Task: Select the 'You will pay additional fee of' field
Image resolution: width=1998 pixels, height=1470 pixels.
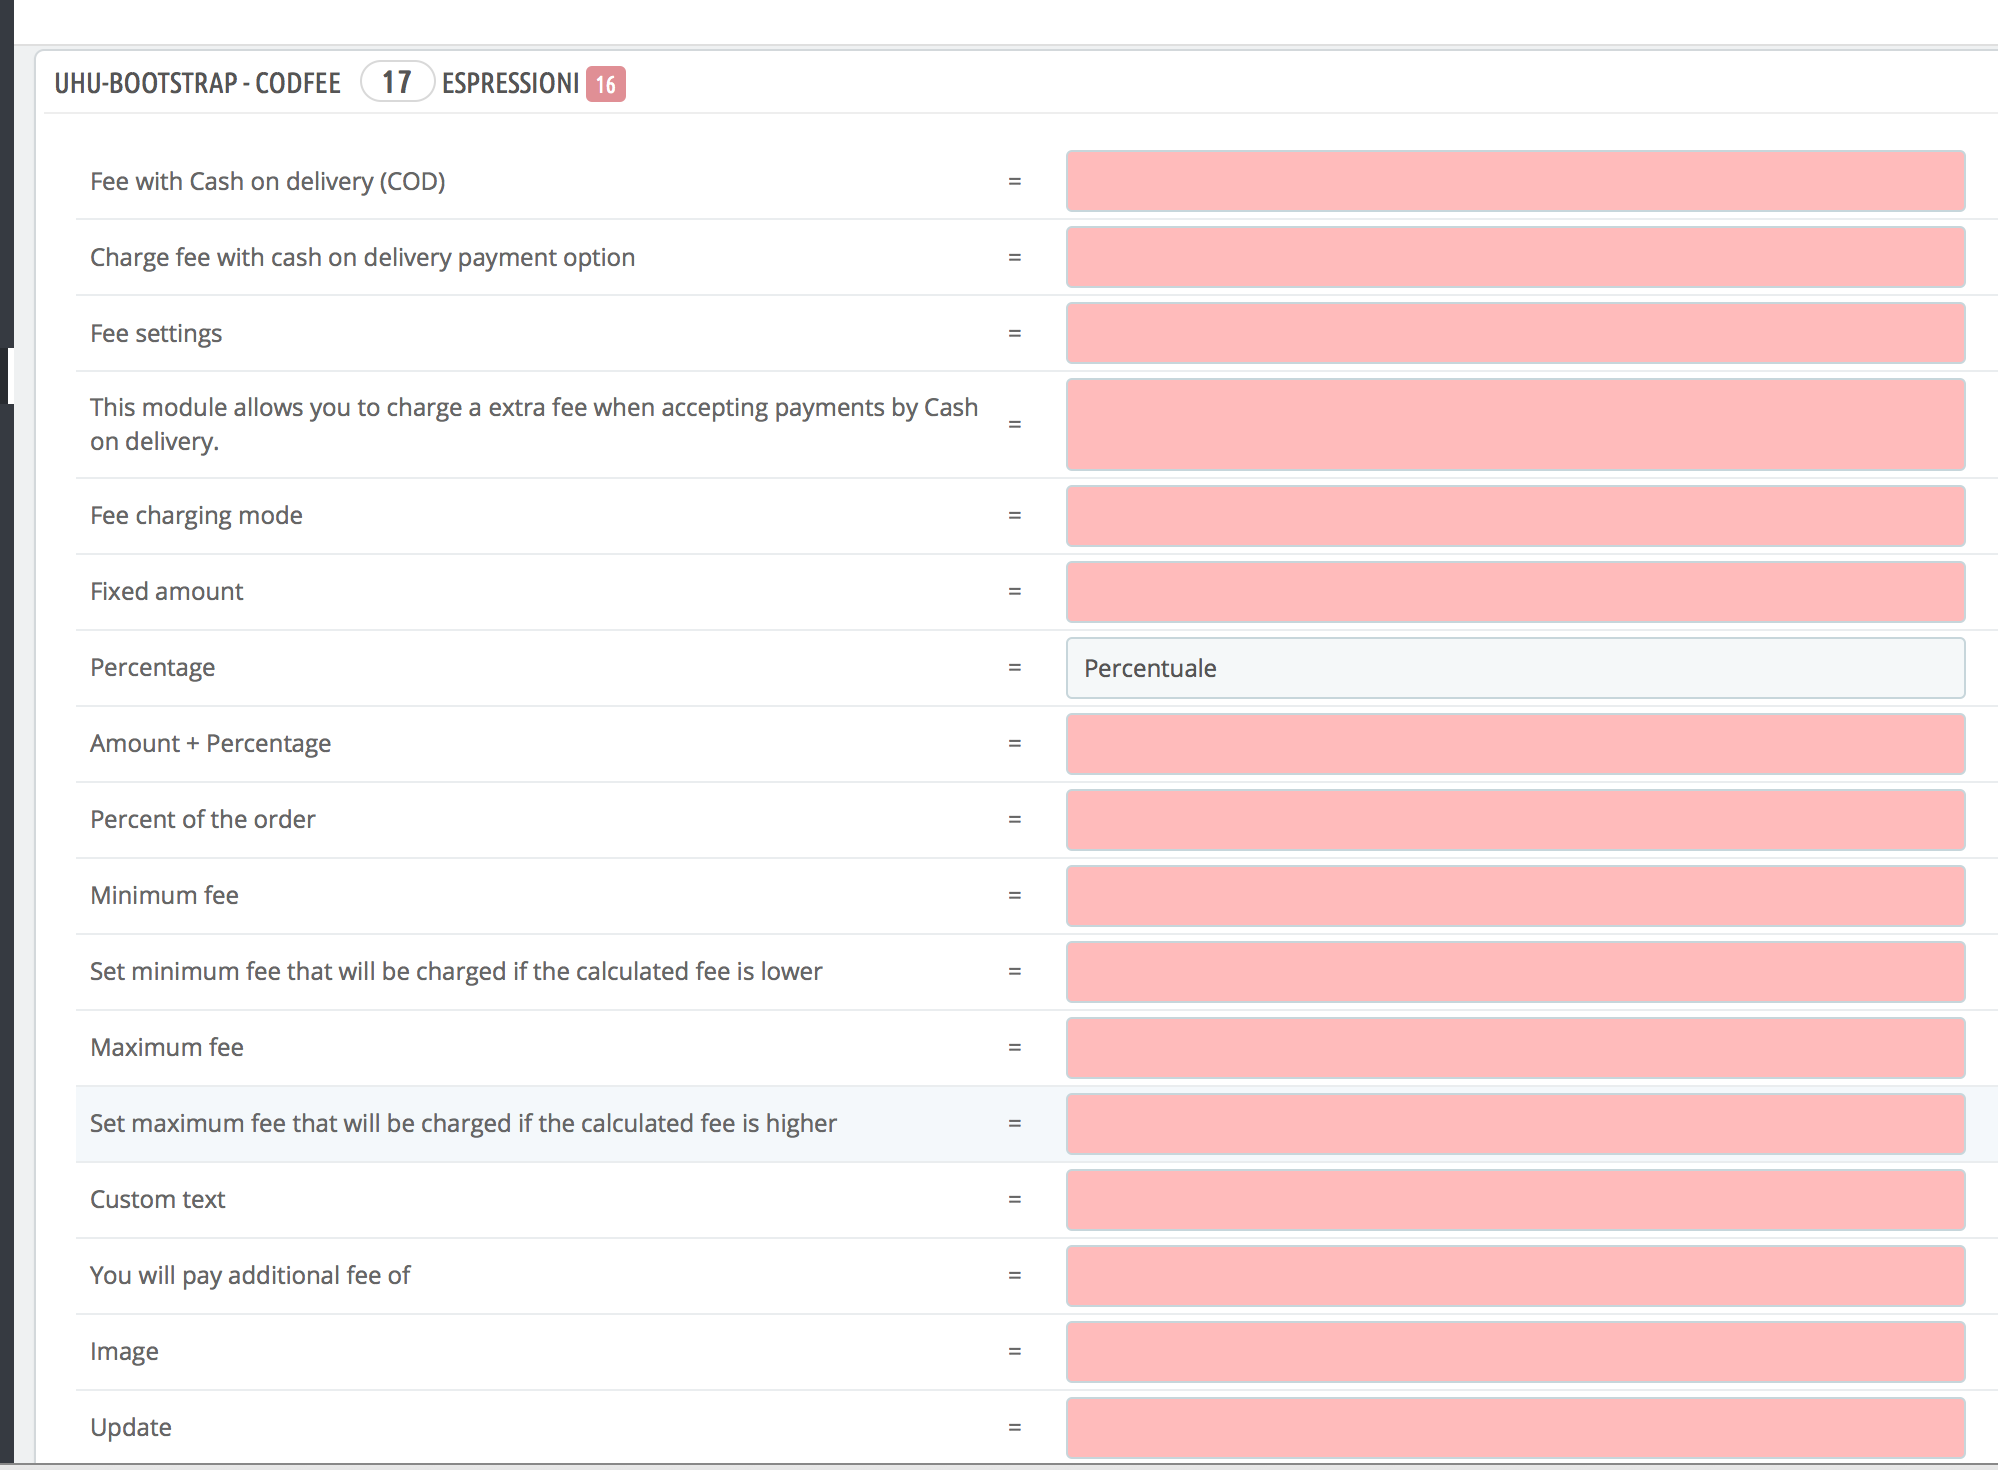Action: point(1514,1276)
